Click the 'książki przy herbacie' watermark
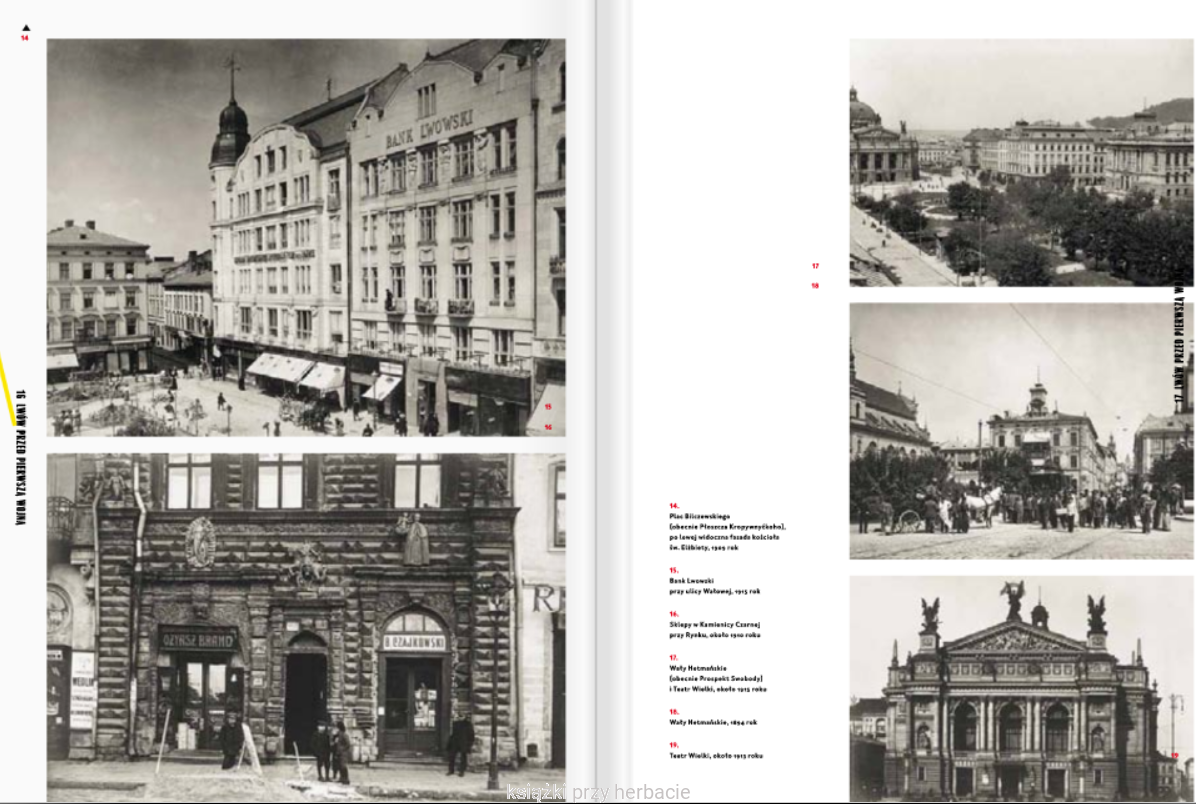 [598, 793]
